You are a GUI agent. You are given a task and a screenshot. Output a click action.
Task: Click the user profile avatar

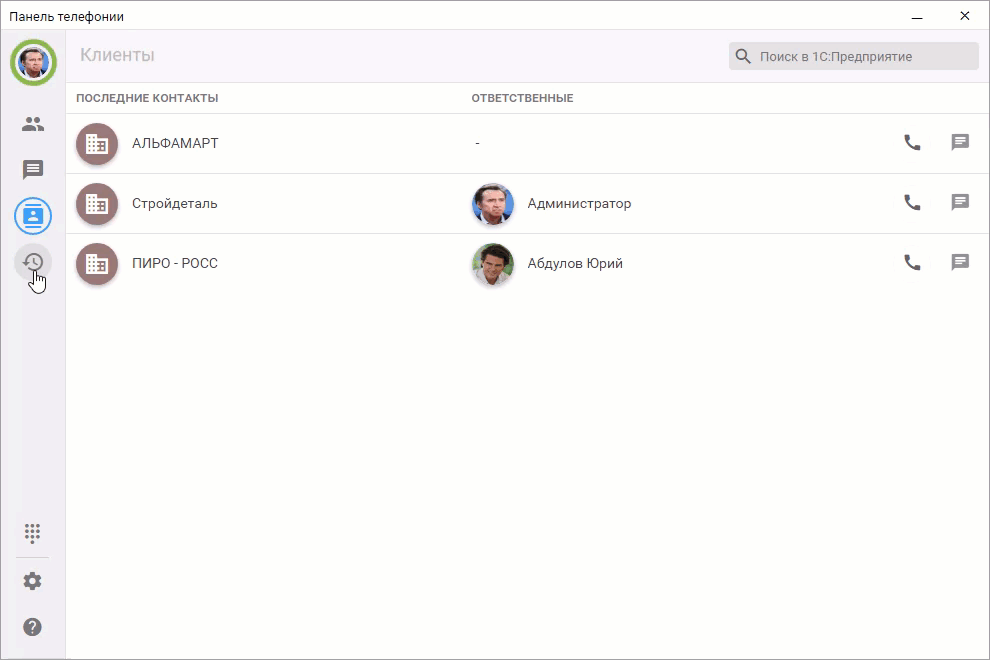pos(33,63)
